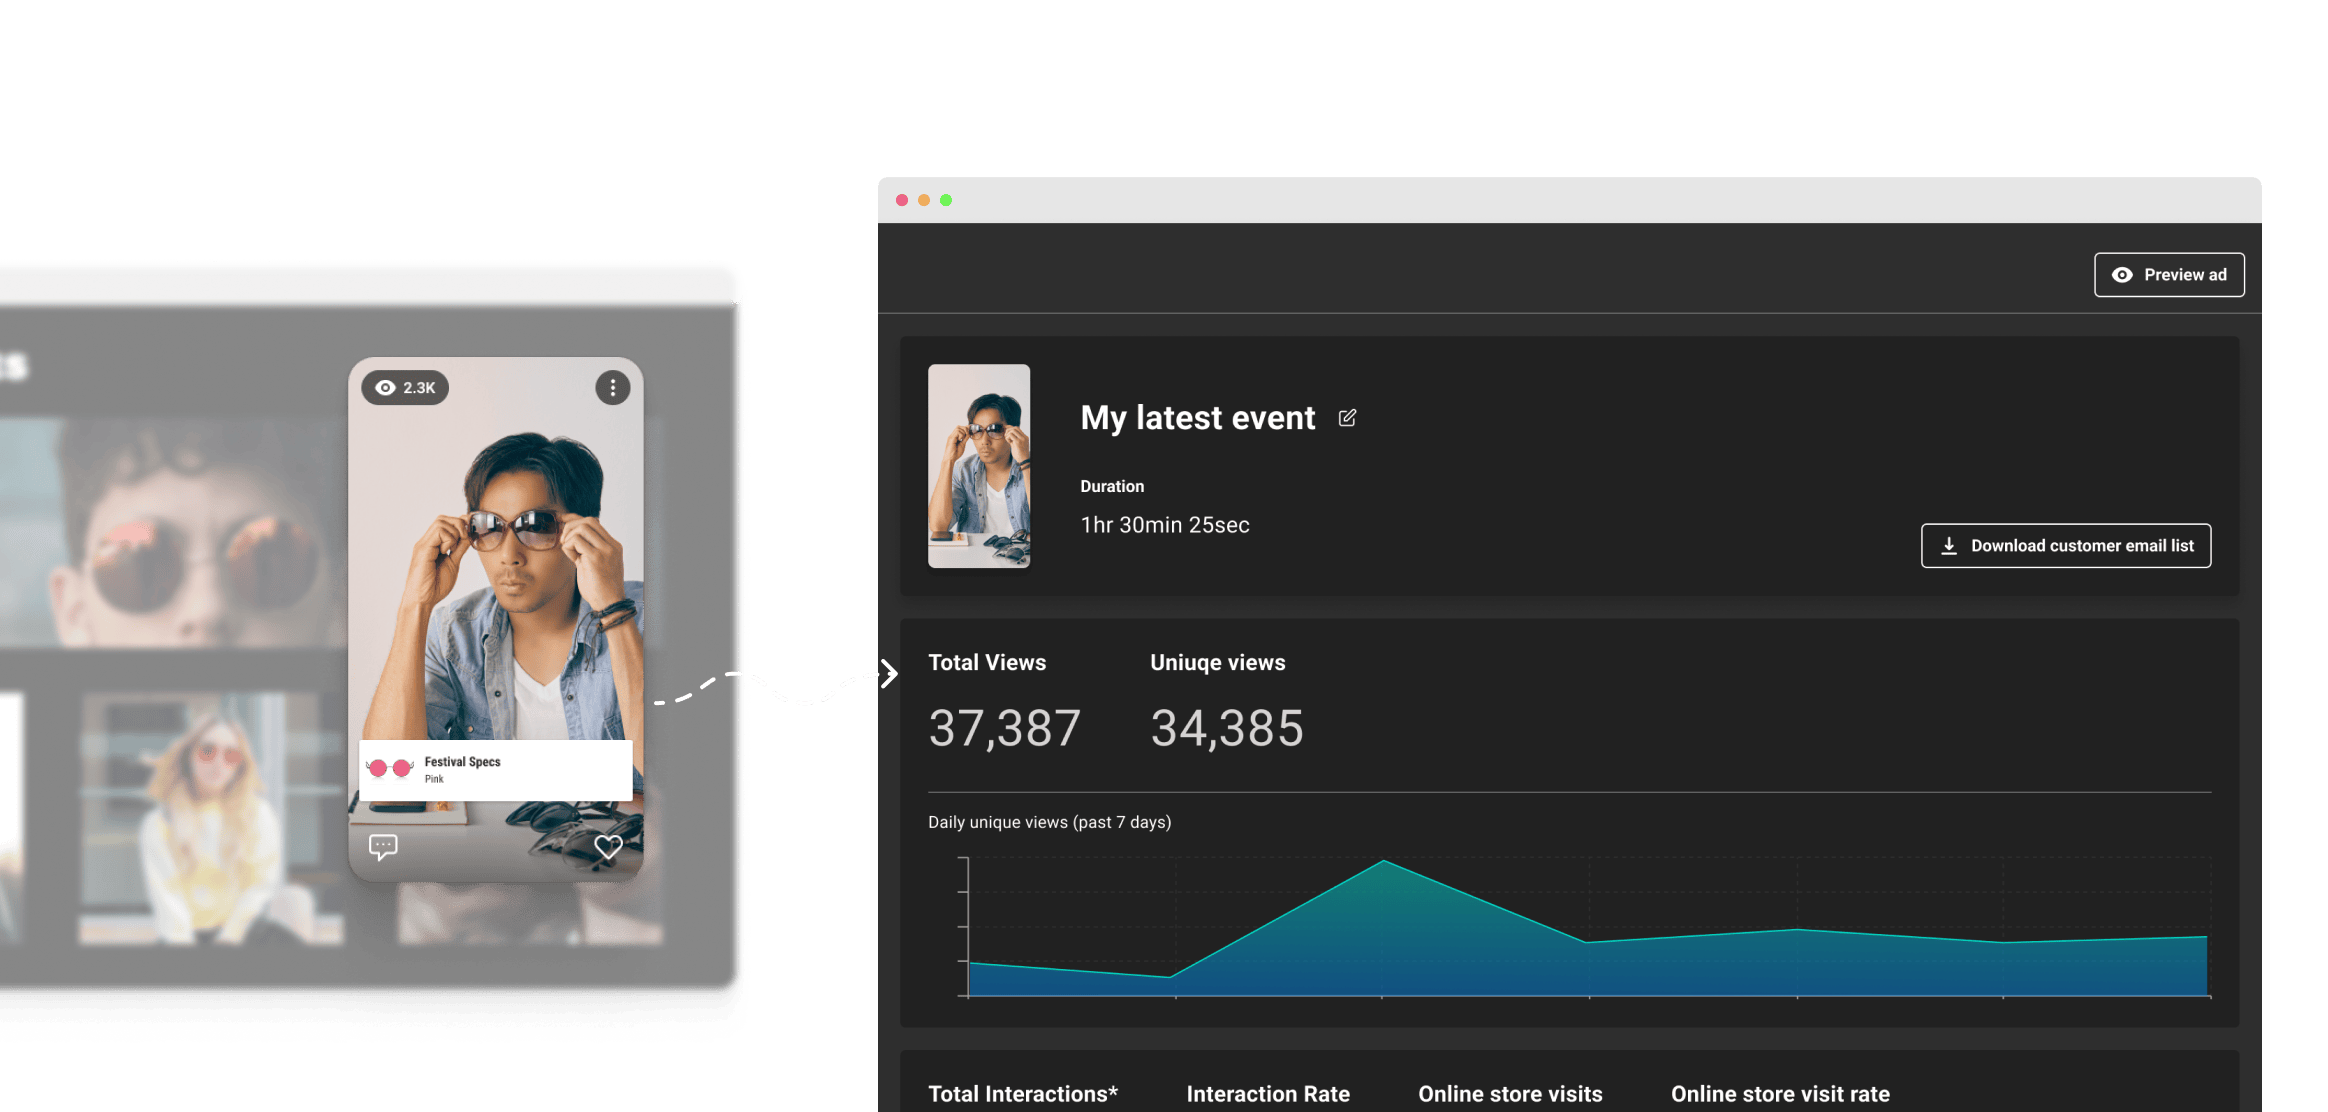Click the Preview ad button
Image resolution: width=2328 pixels, height=1112 pixels.
click(x=2169, y=275)
